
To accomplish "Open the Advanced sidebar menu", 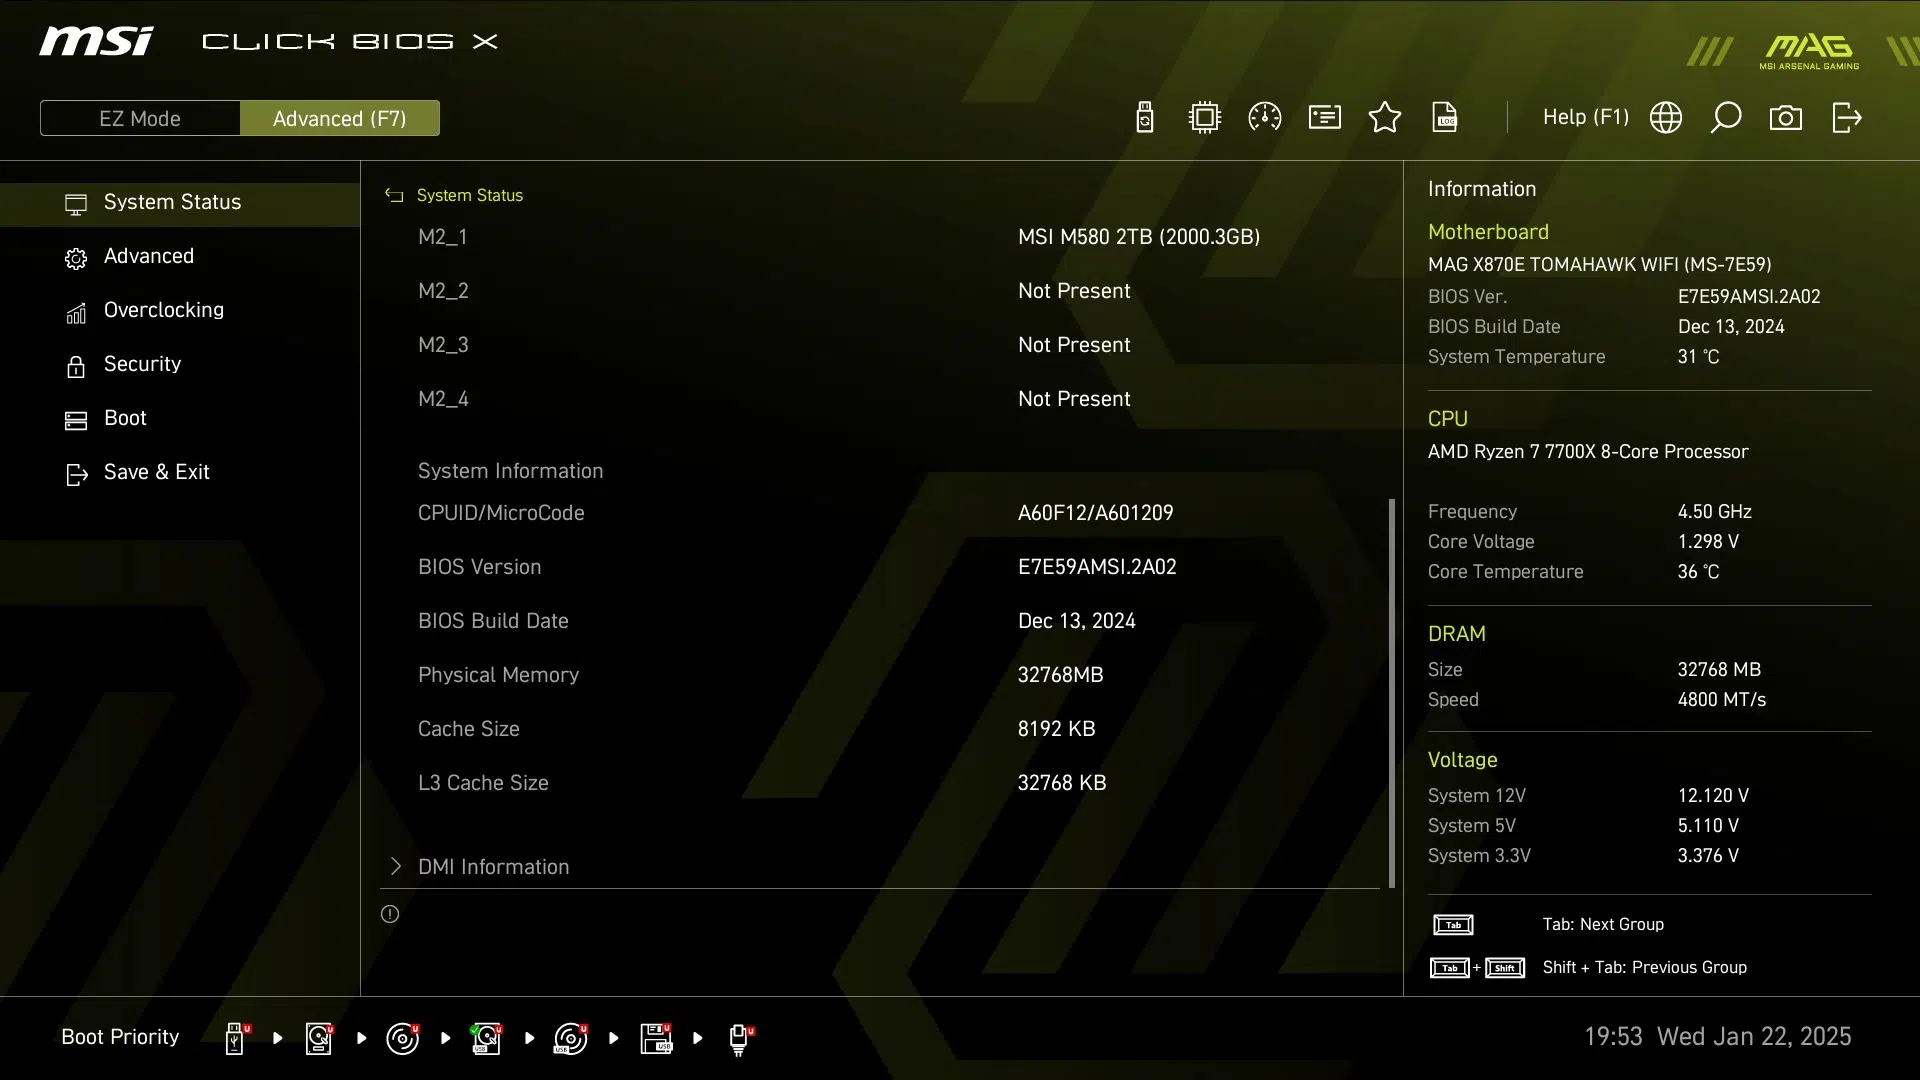I will pos(180,257).
